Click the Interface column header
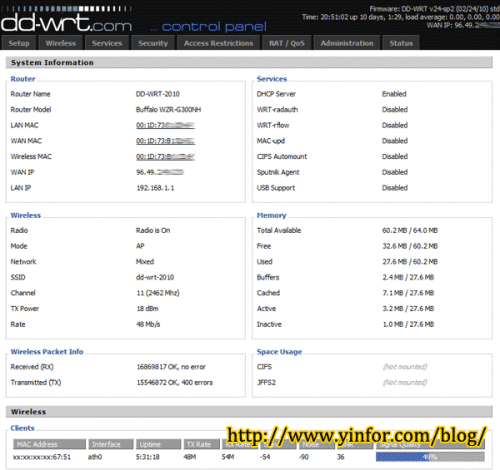 point(111,444)
